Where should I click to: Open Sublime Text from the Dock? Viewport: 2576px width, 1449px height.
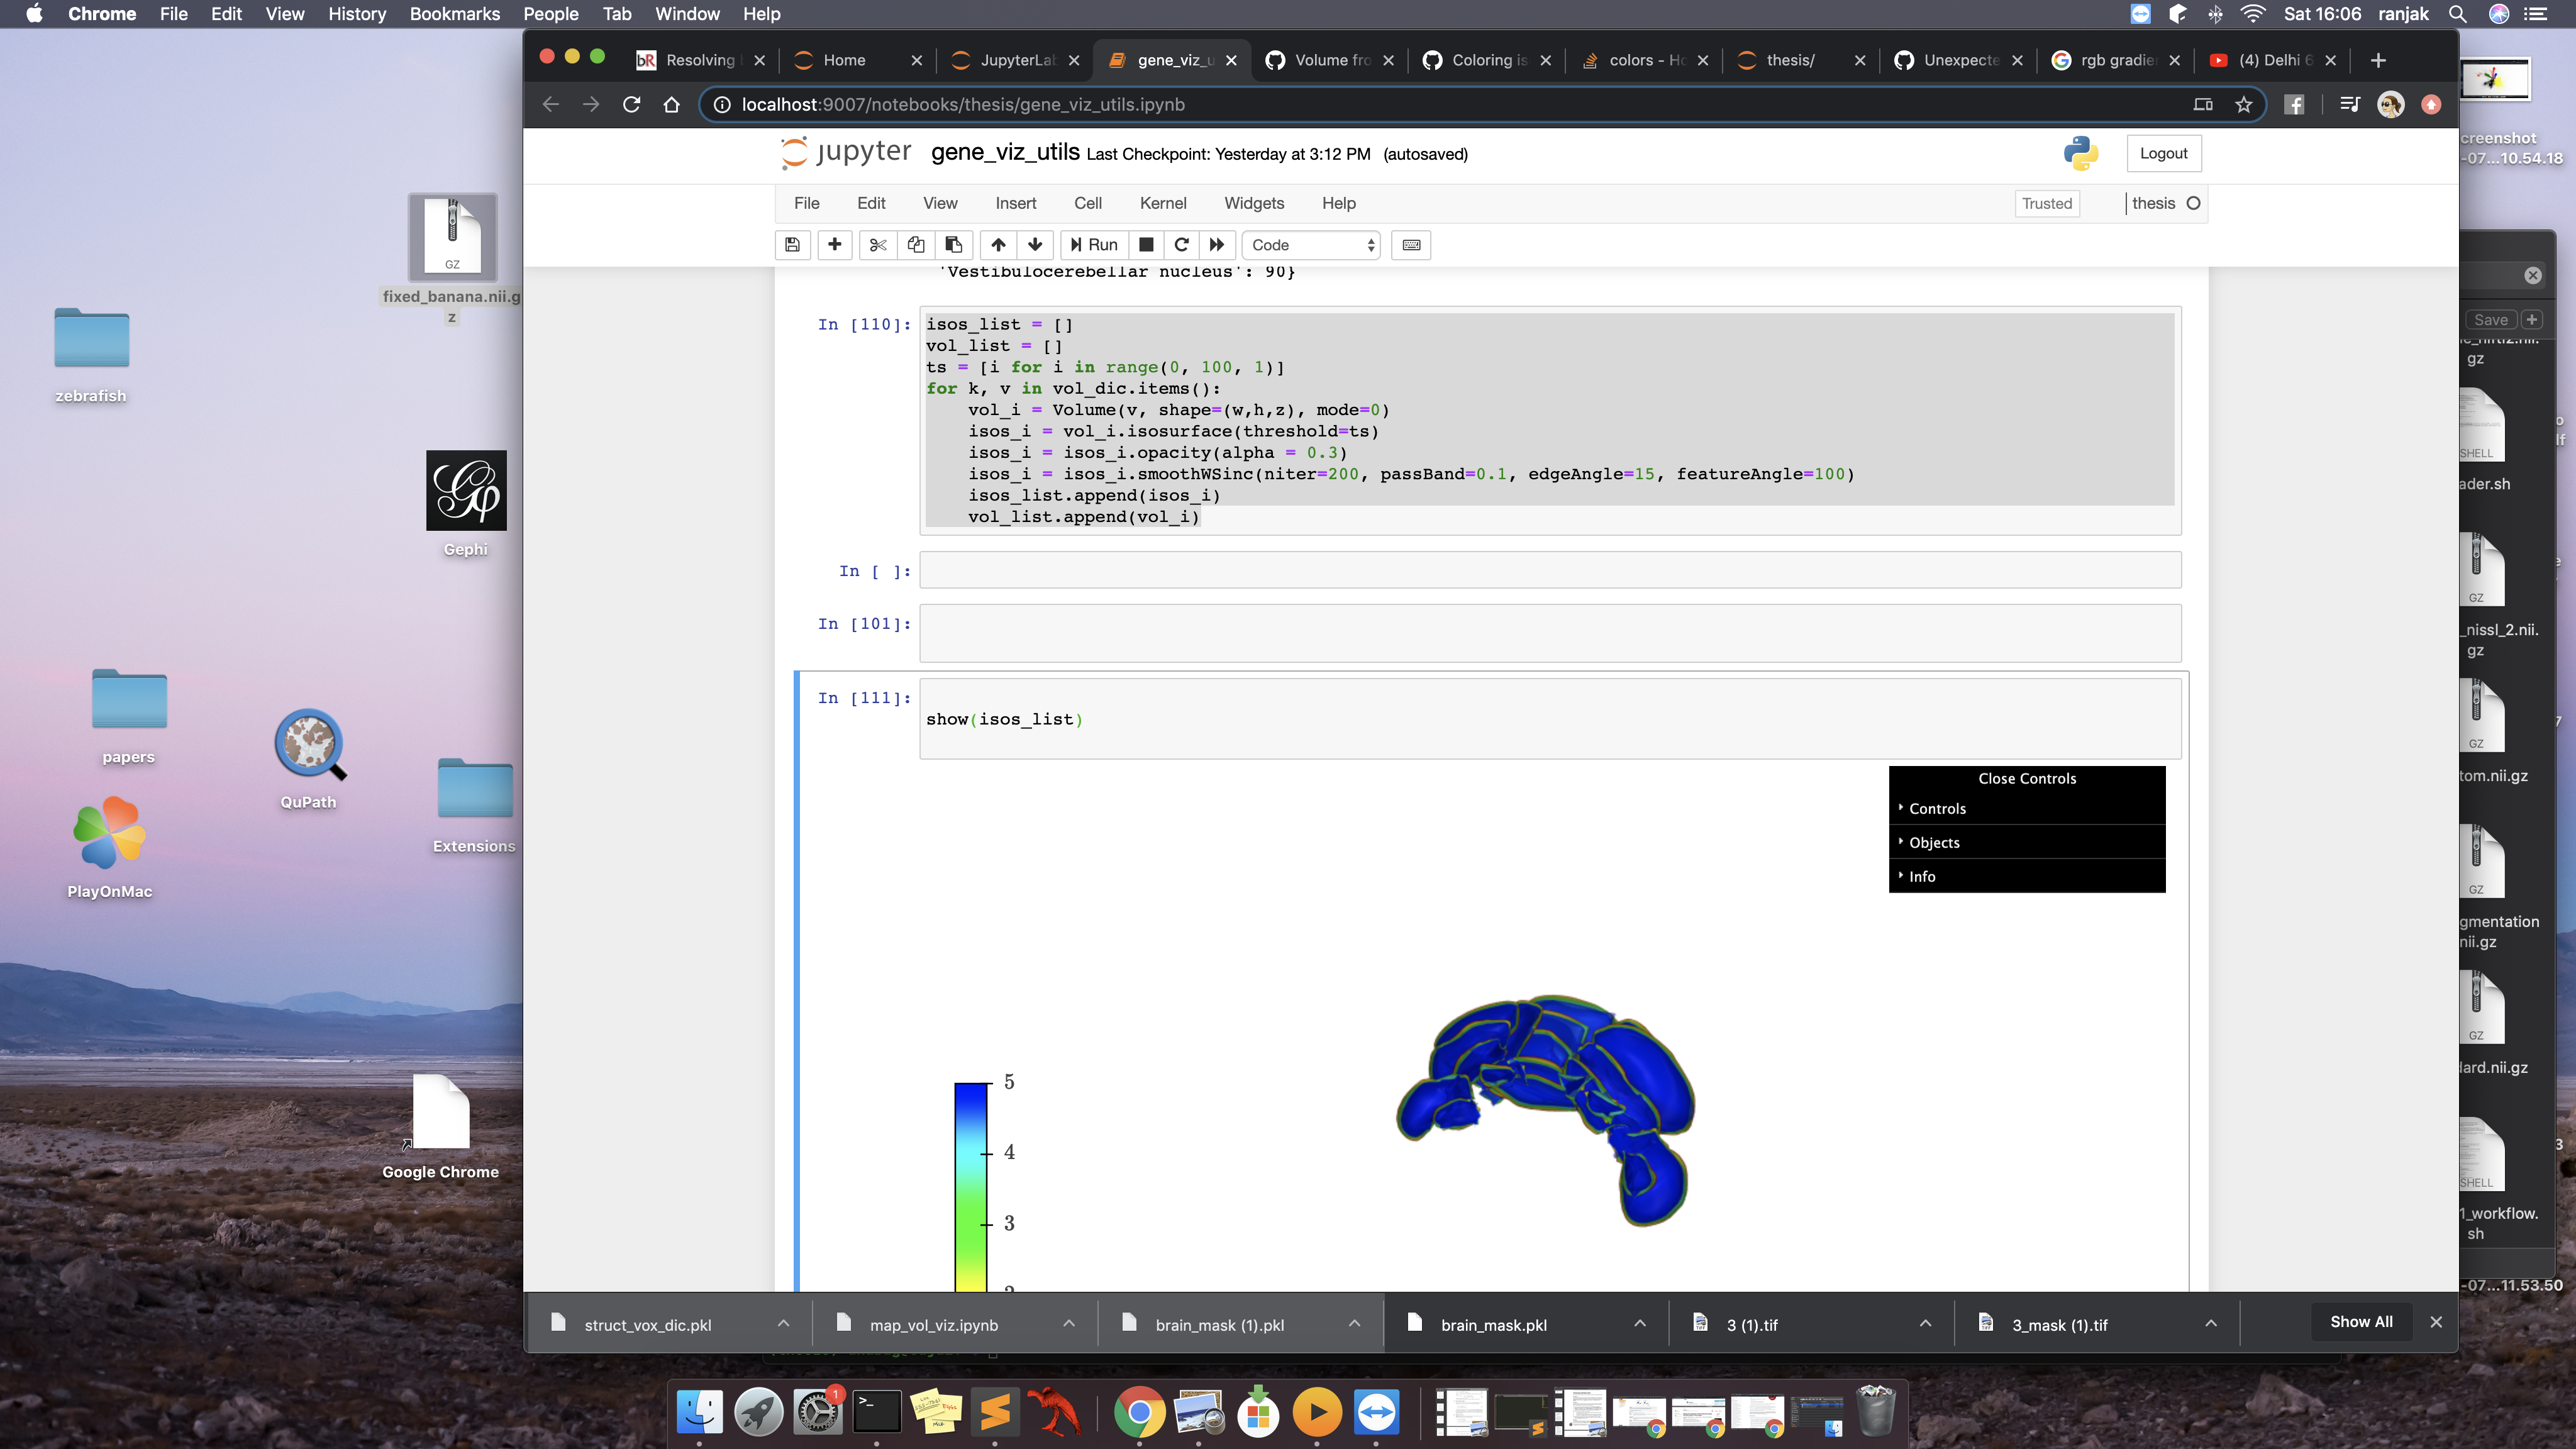point(995,1412)
